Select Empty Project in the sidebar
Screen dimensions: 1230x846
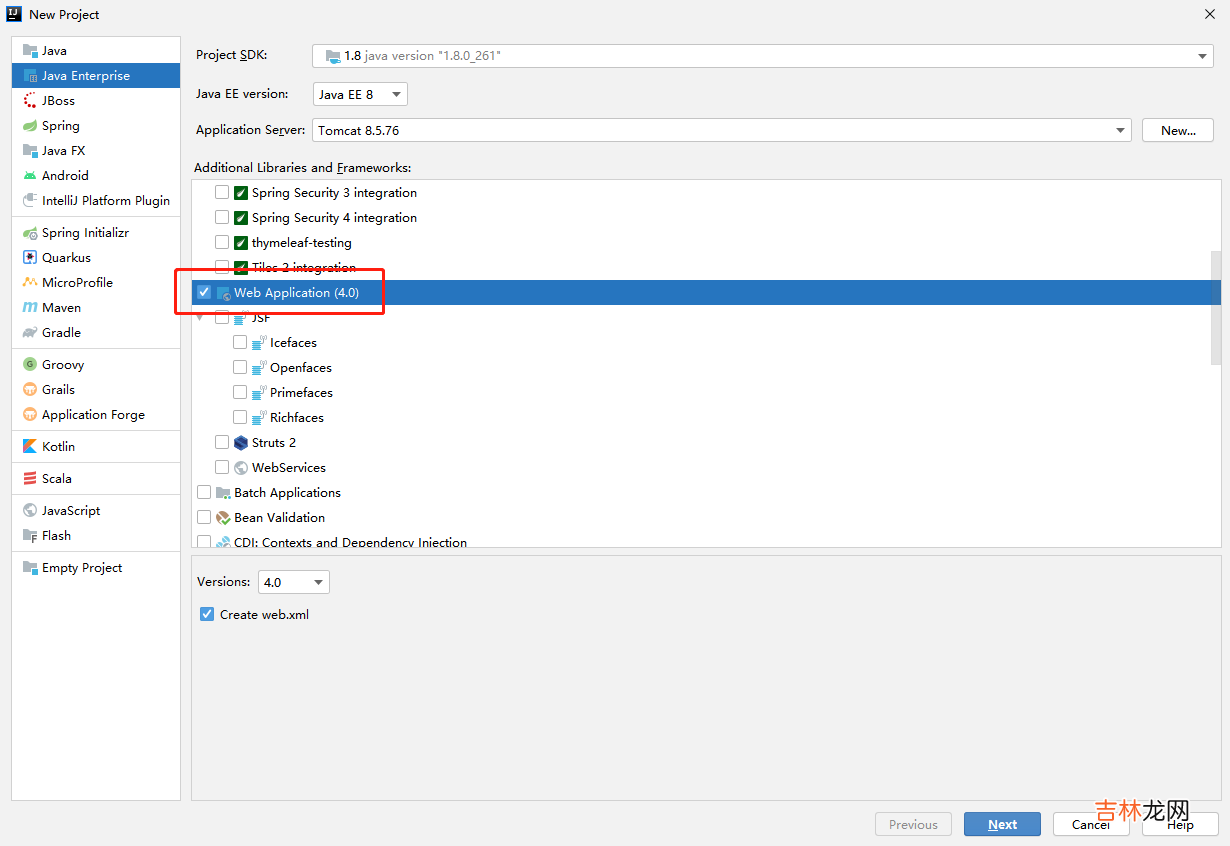[x=81, y=568]
